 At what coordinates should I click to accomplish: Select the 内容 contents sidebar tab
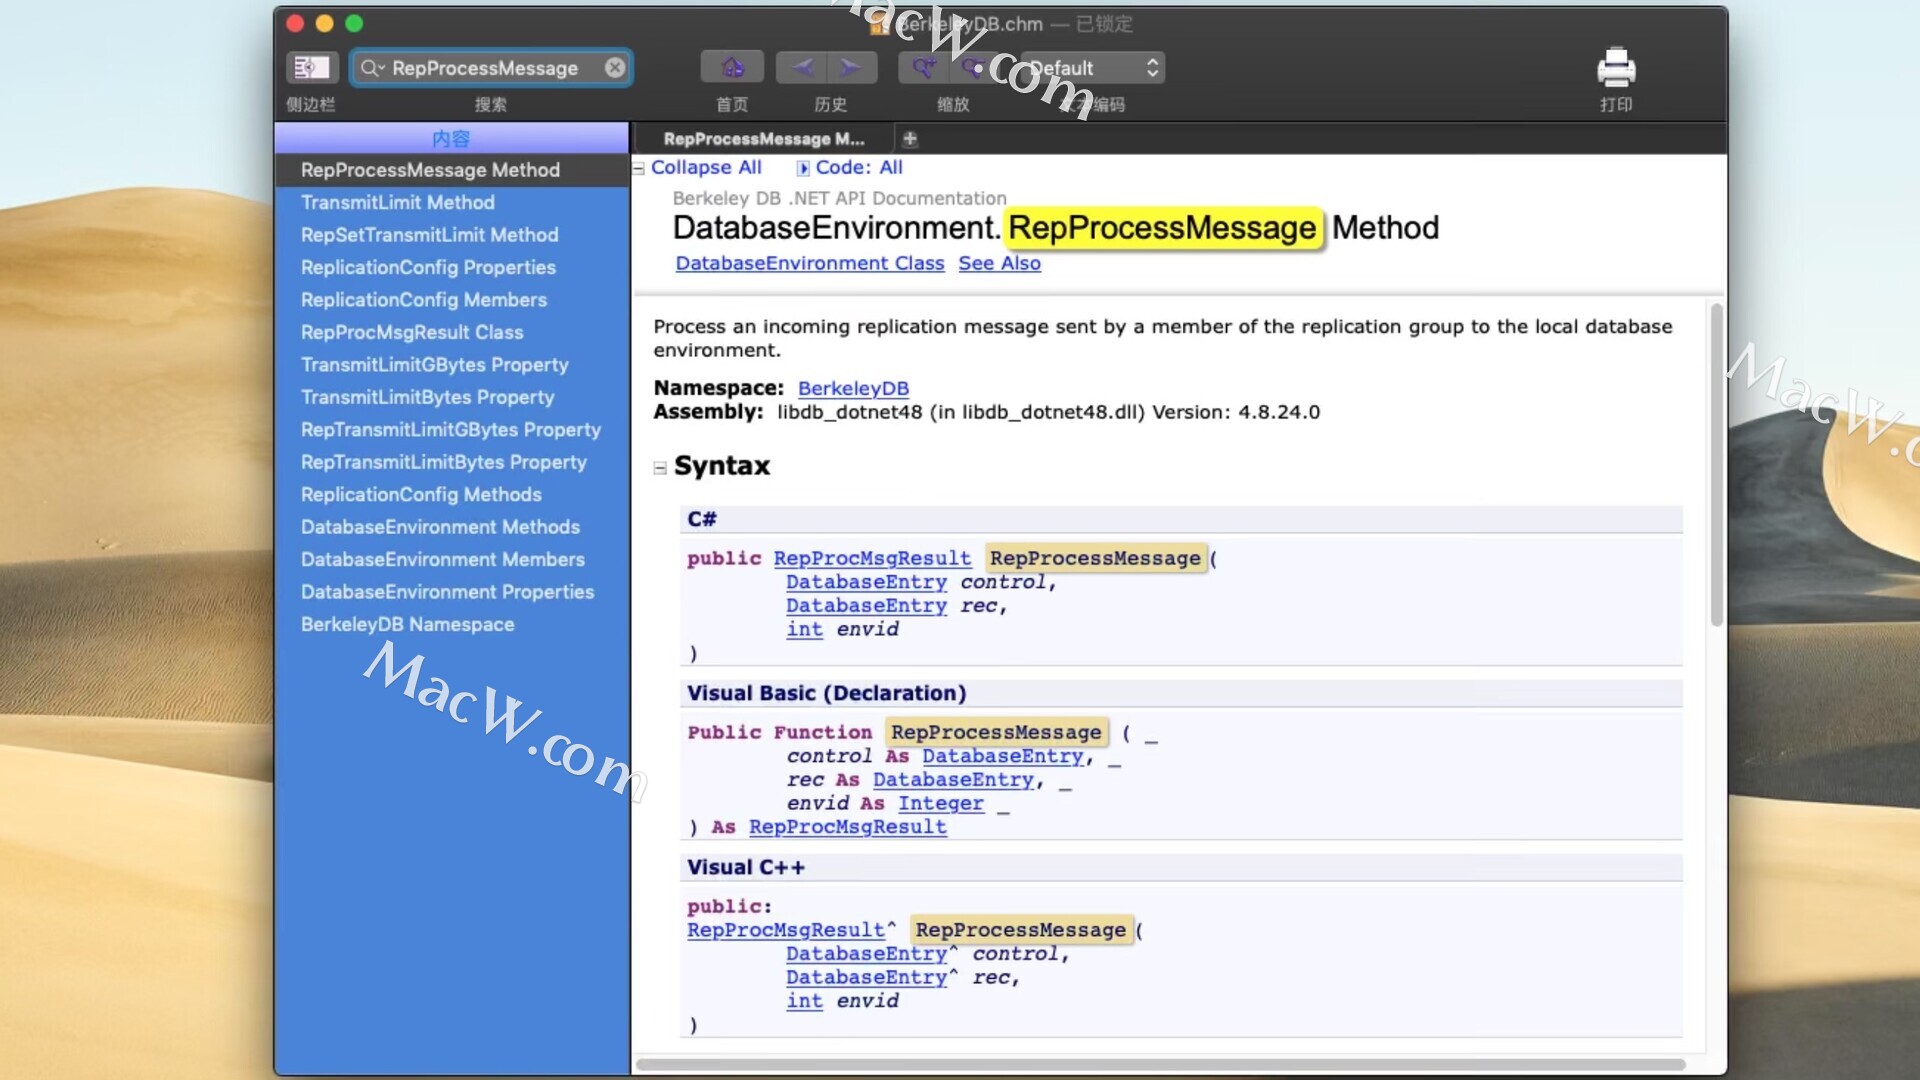point(451,139)
